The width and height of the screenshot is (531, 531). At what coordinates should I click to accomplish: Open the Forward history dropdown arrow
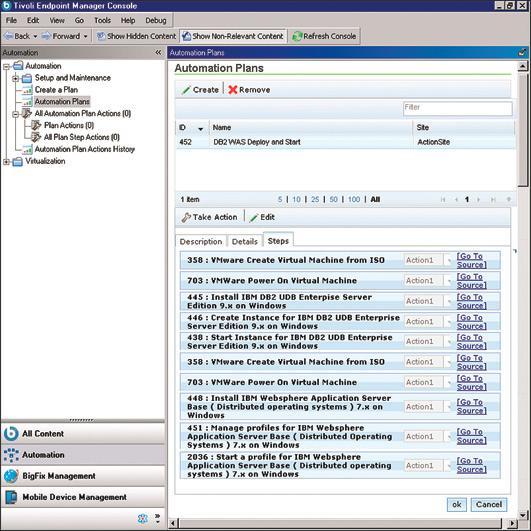[x=85, y=36]
